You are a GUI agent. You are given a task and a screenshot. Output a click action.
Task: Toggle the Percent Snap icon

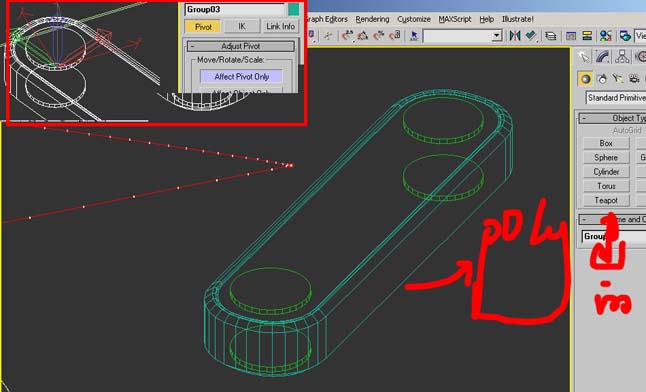[379, 36]
